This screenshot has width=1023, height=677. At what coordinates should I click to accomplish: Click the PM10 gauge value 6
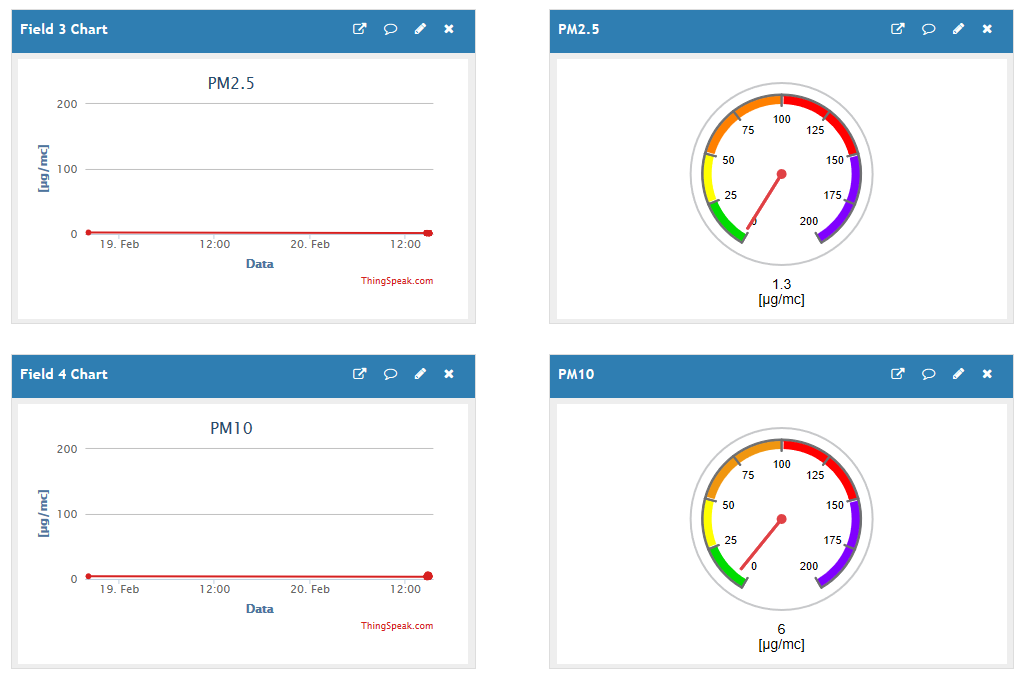(782, 629)
